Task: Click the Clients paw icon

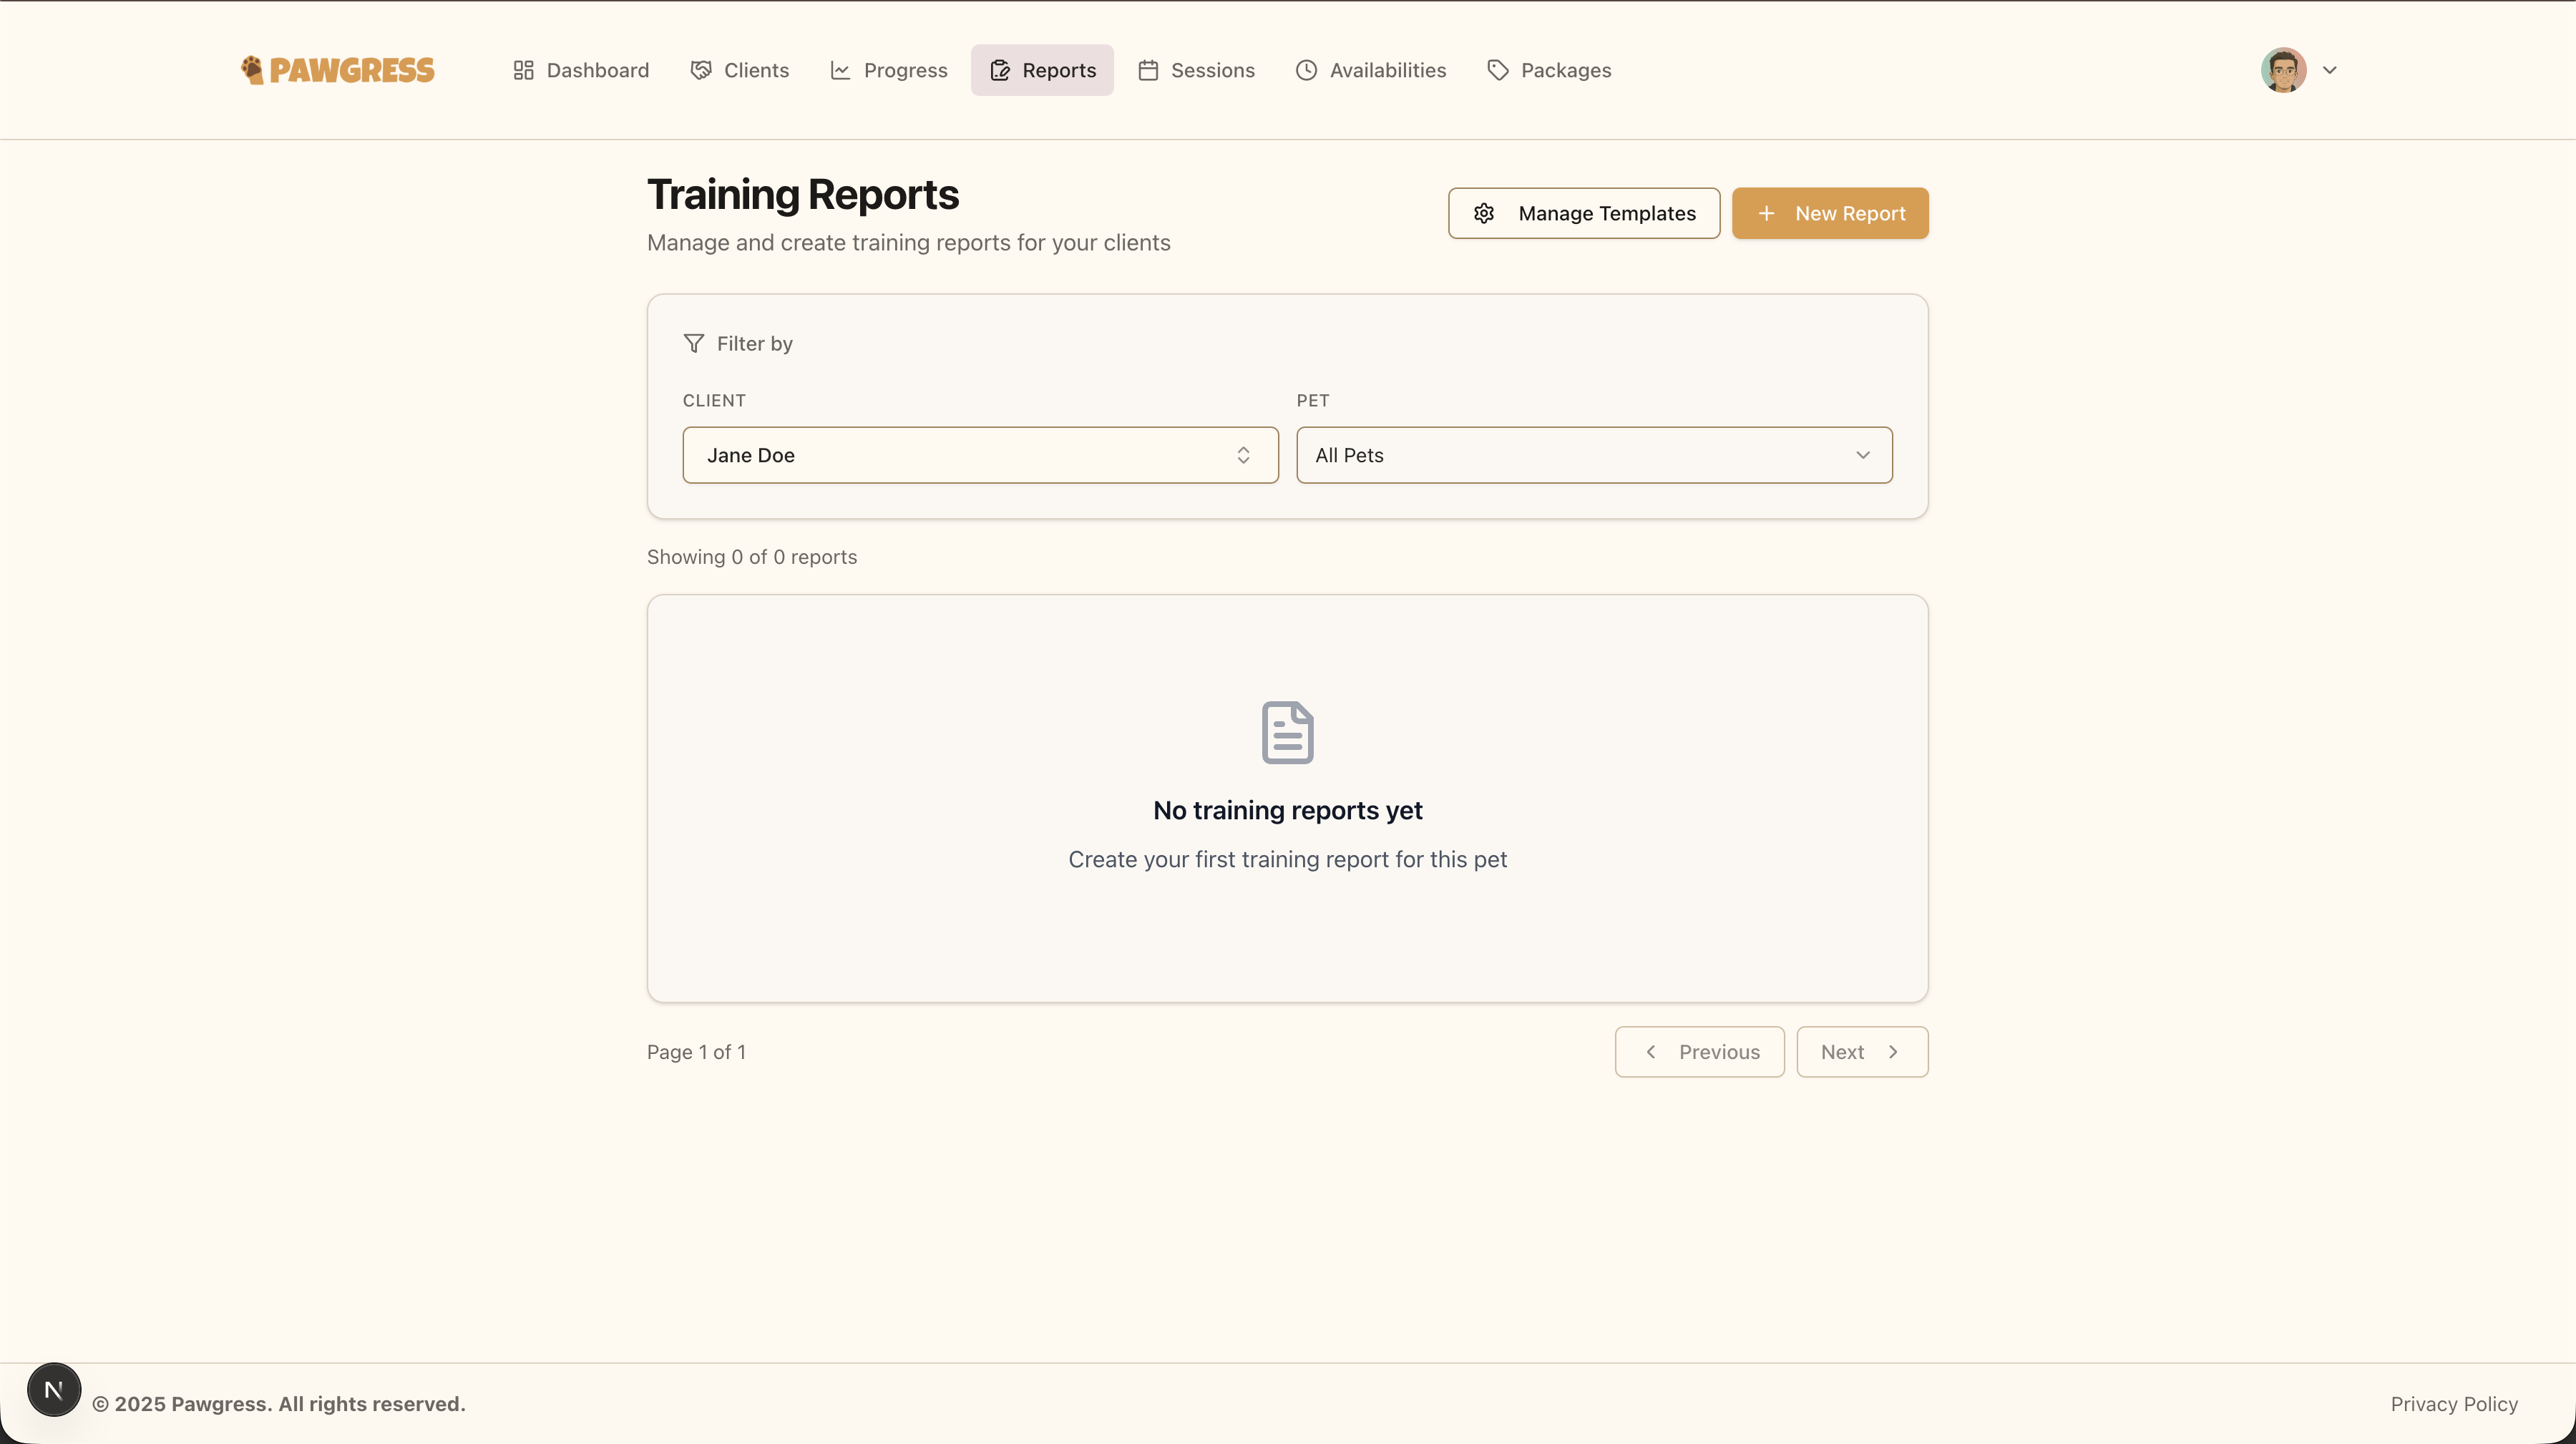Action: tap(700, 70)
